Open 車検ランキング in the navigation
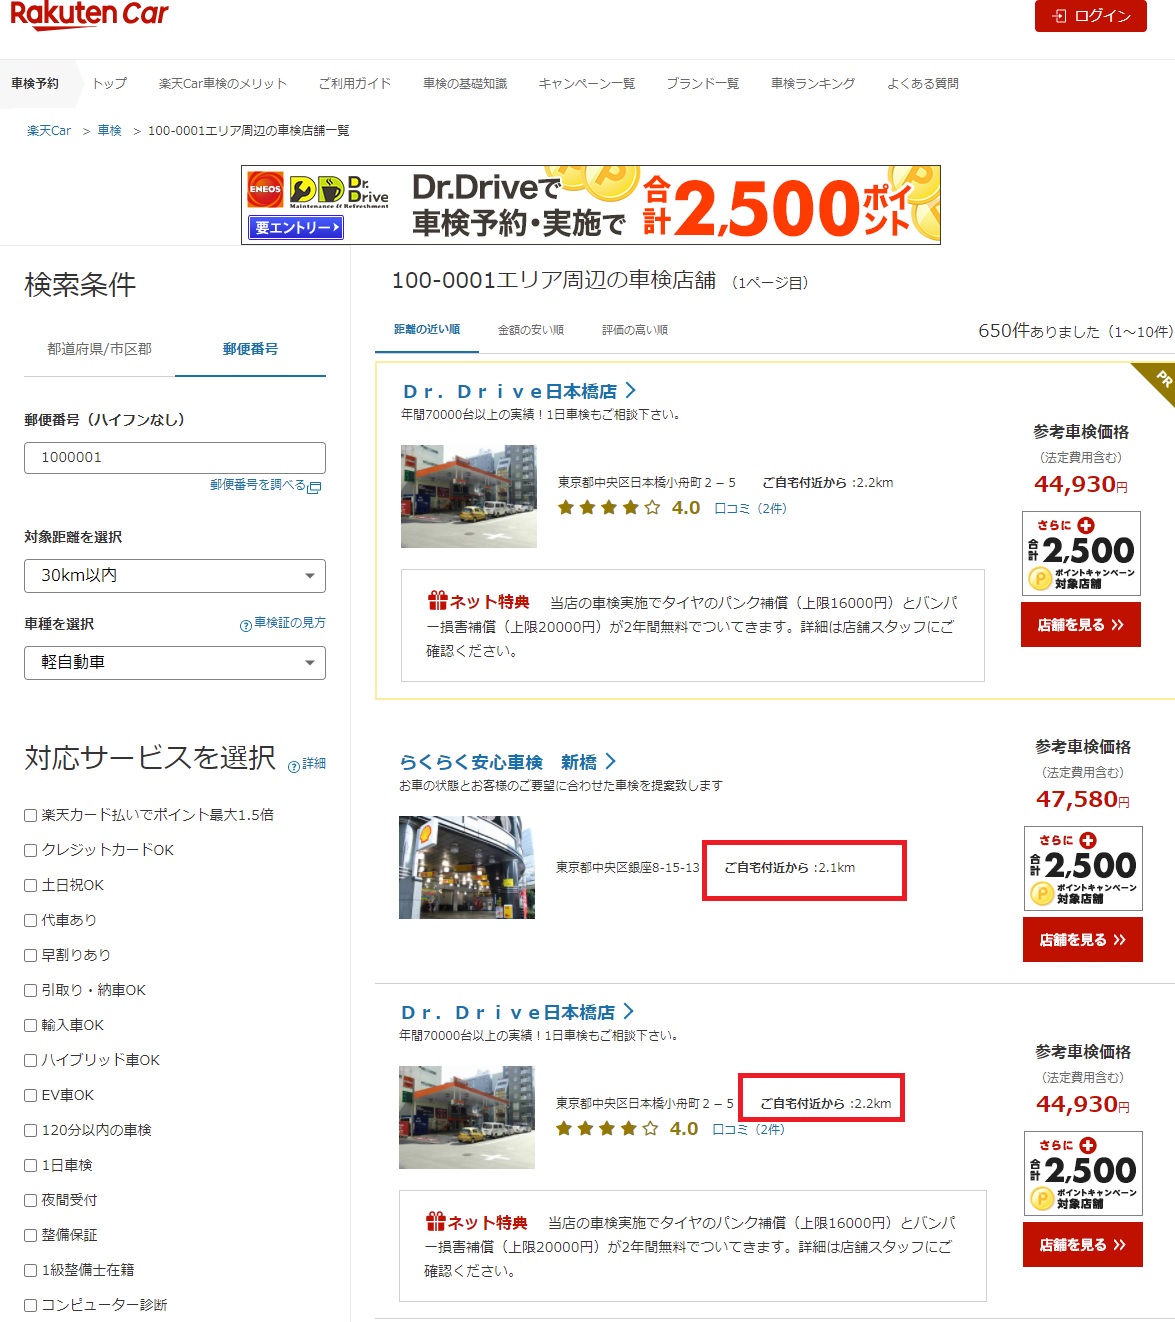The image size is (1175, 1322). (813, 84)
